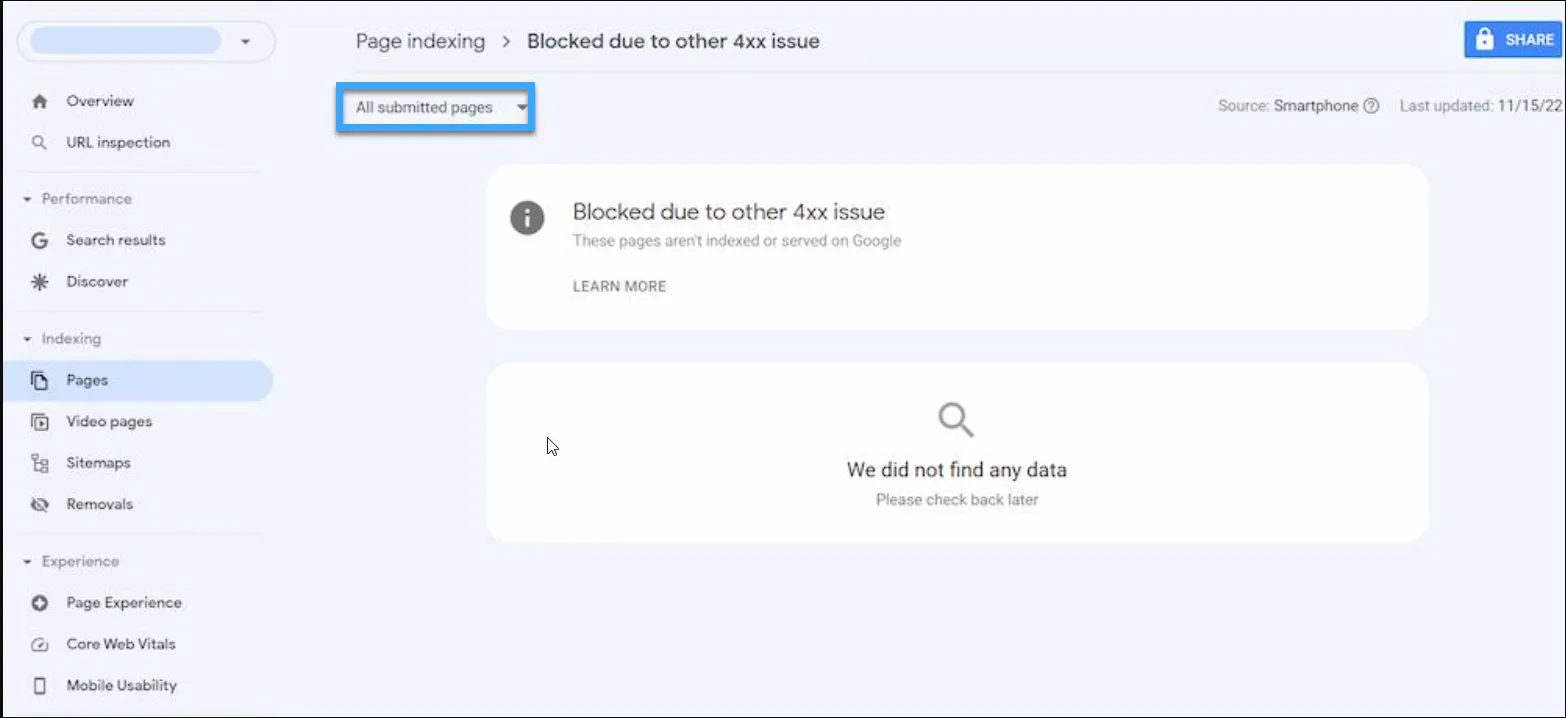
Task: Collapse the Indexing section
Action: click(27, 339)
